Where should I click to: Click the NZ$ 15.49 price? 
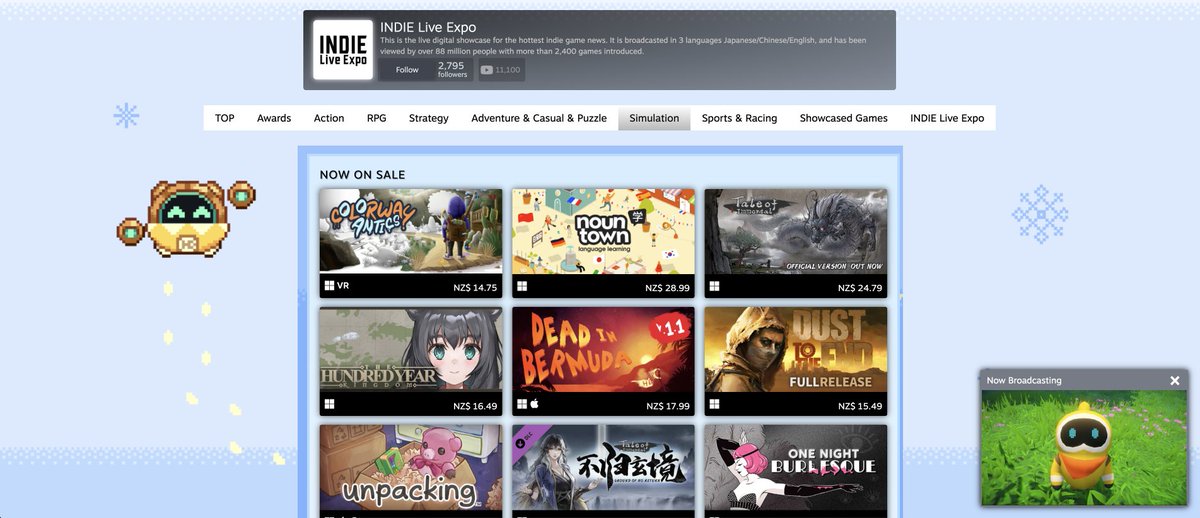point(860,406)
